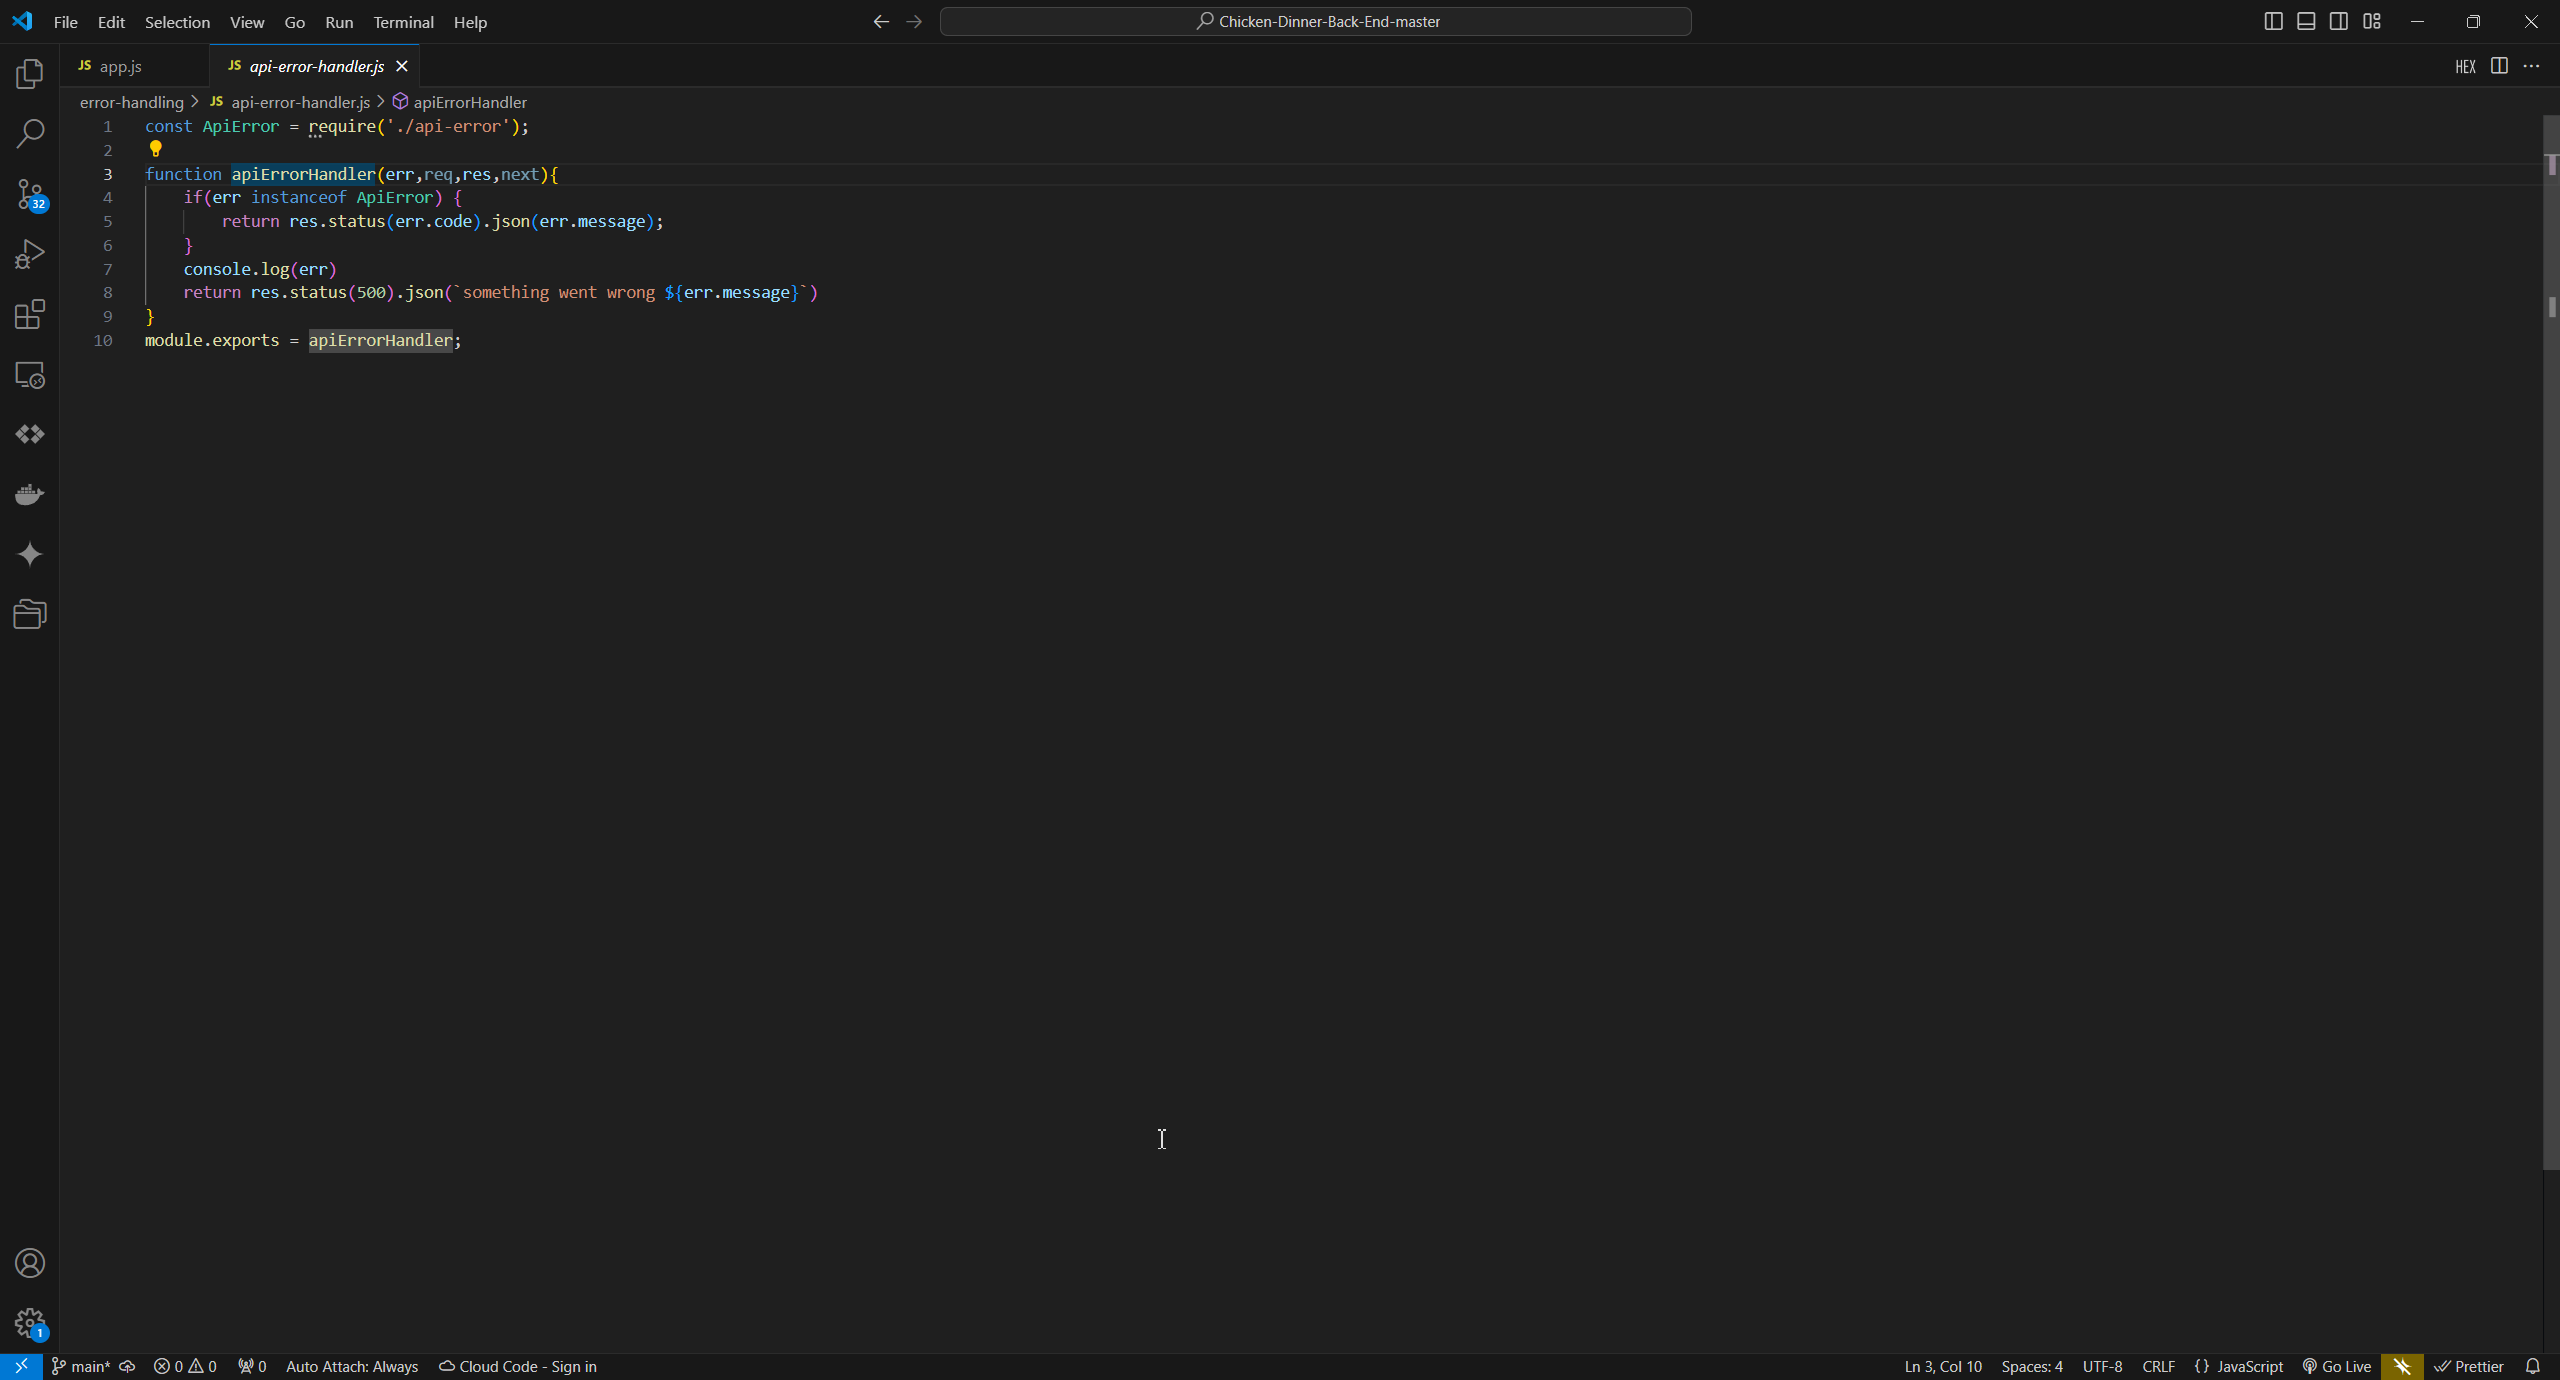Toggle the bottom Panel layout button
The width and height of the screenshot is (2560, 1380).
pyautogui.click(x=2306, y=21)
